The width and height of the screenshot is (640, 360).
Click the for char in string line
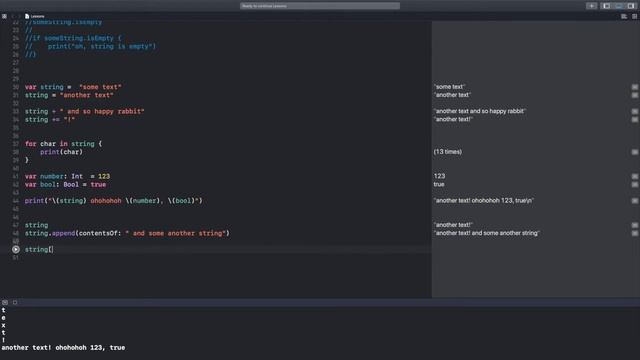click(63, 144)
